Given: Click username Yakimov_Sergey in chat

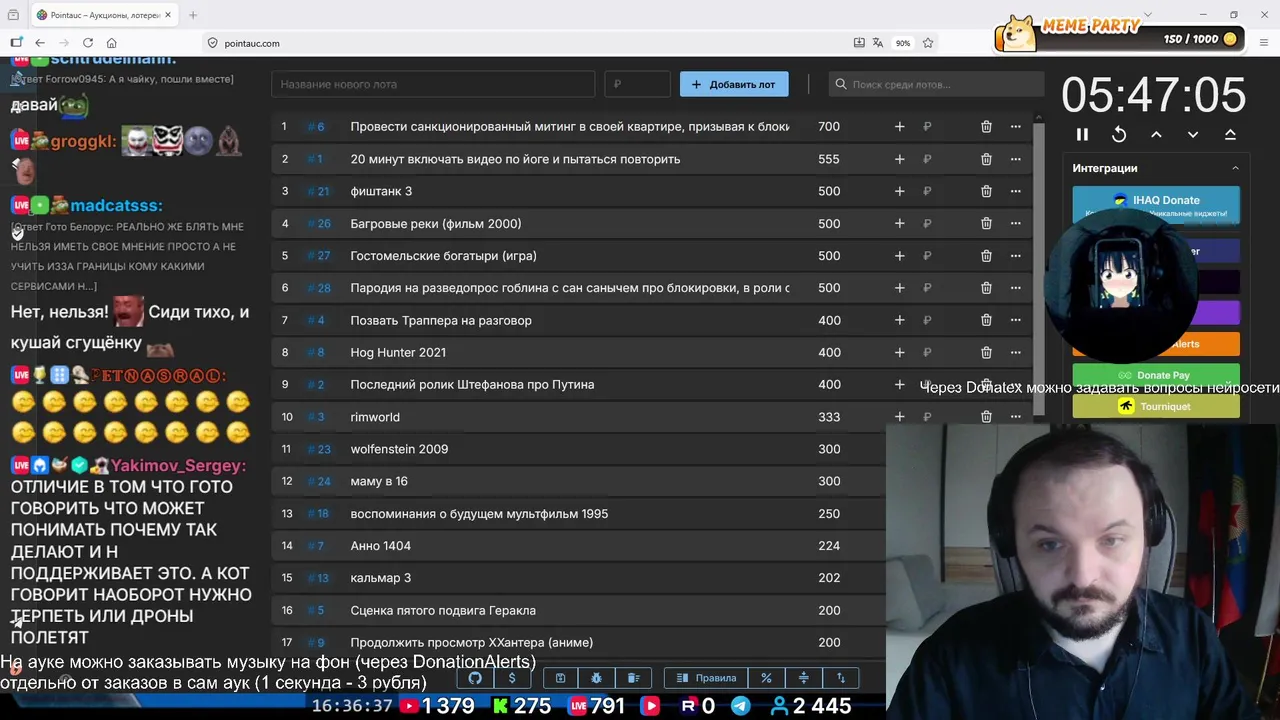Looking at the screenshot, I should 176,466.
